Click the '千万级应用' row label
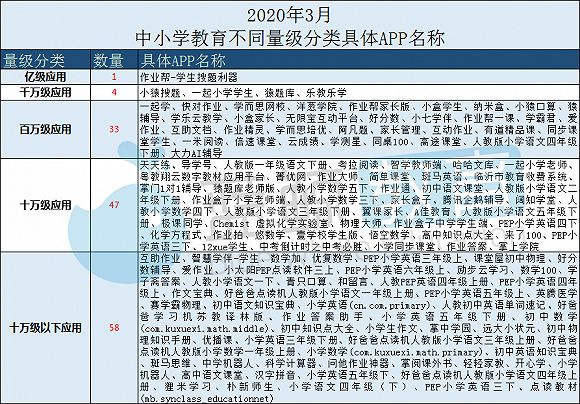The height and width of the screenshot is (404, 580). [x=45, y=92]
